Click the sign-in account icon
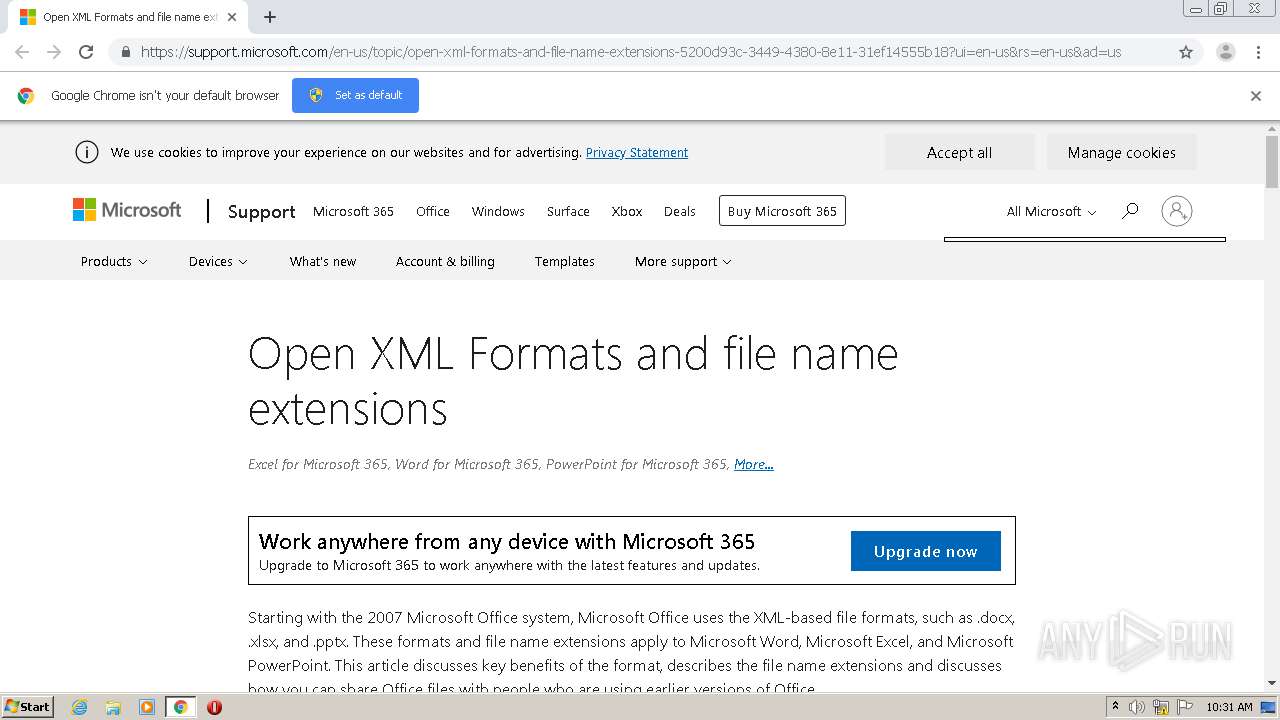The image size is (1280, 720). 1177,211
